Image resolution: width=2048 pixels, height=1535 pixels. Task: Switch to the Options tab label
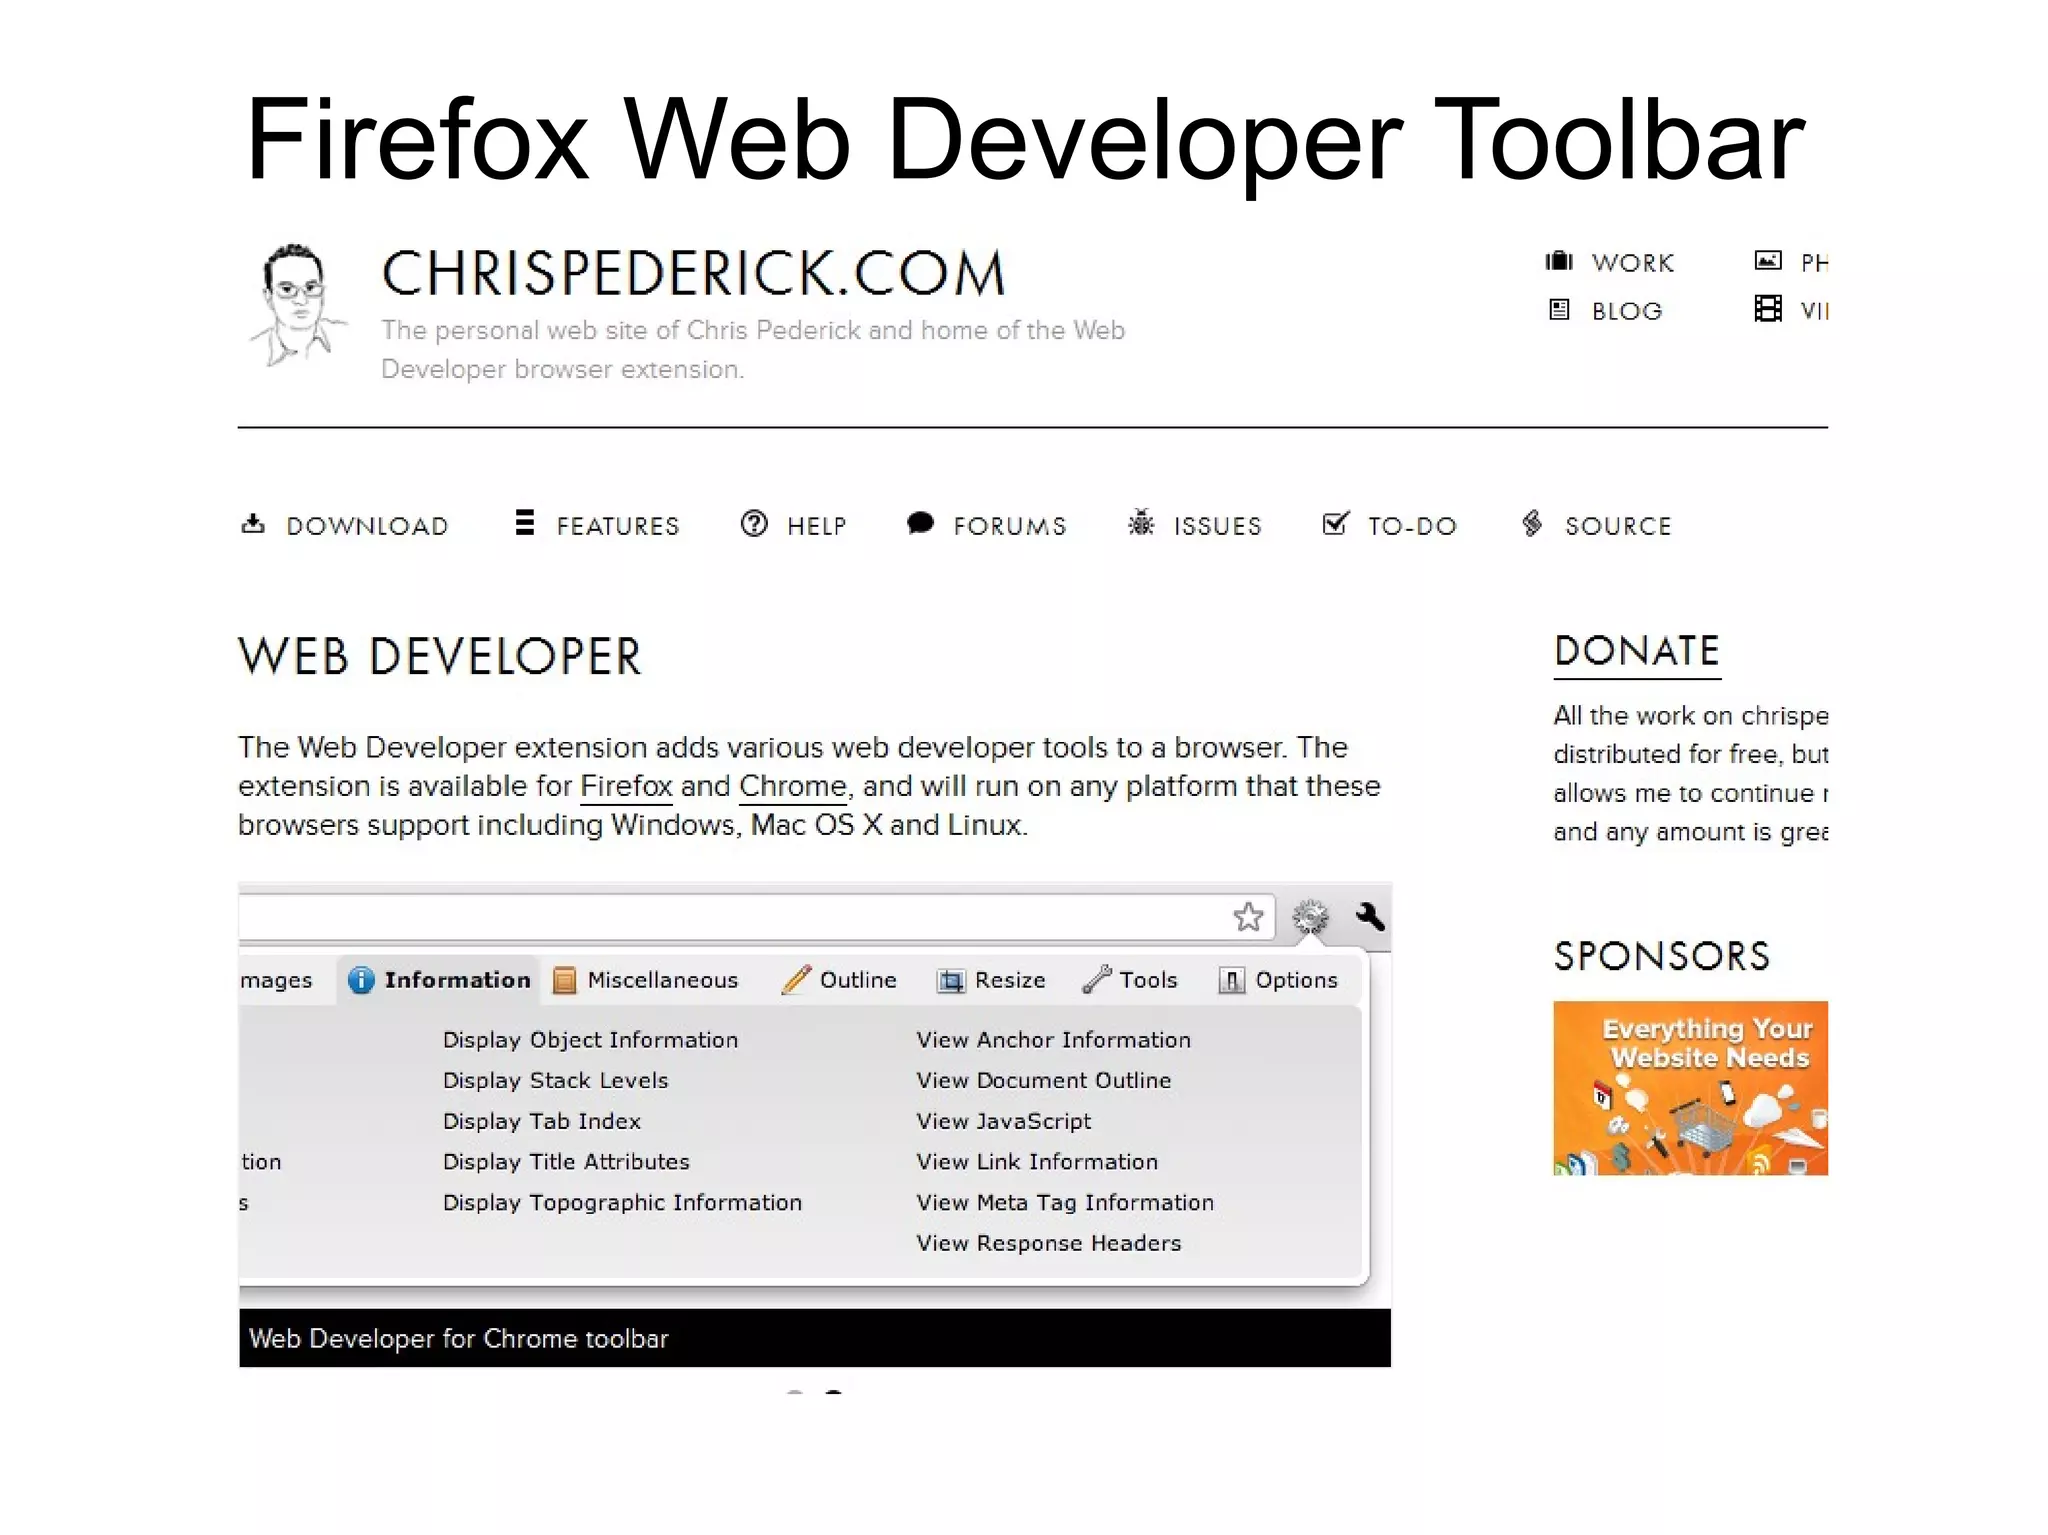point(1296,980)
